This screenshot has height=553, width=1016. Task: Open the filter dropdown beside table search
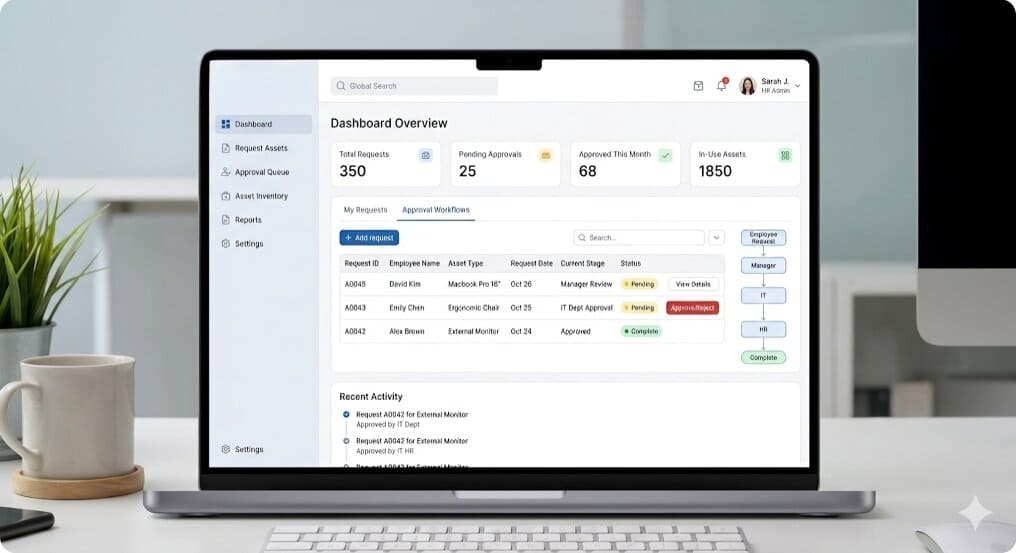[716, 238]
